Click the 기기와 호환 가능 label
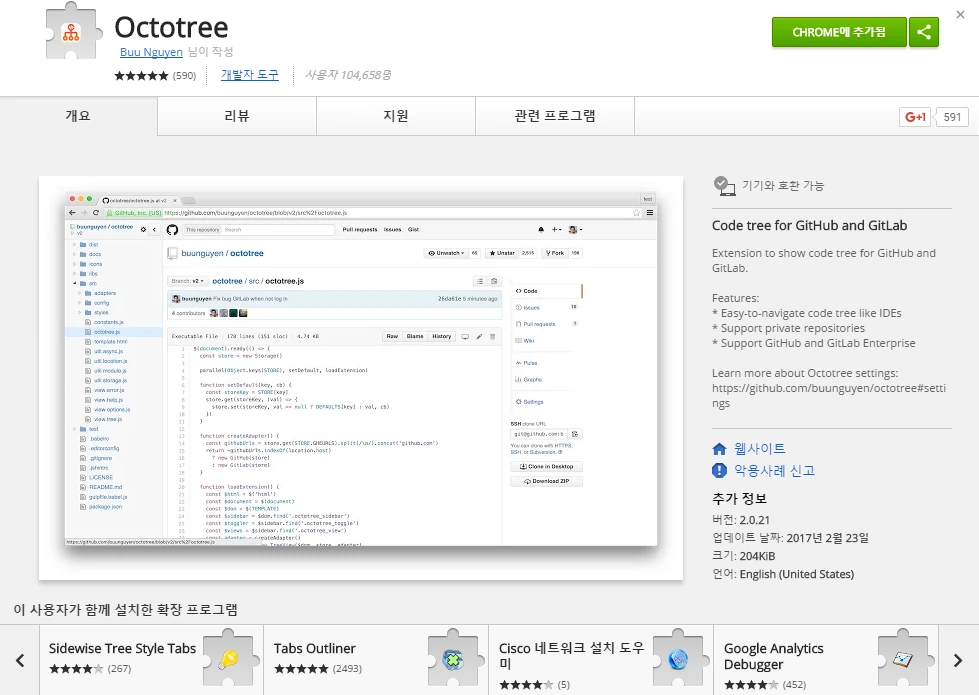The image size is (979, 695). pos(783,185)
